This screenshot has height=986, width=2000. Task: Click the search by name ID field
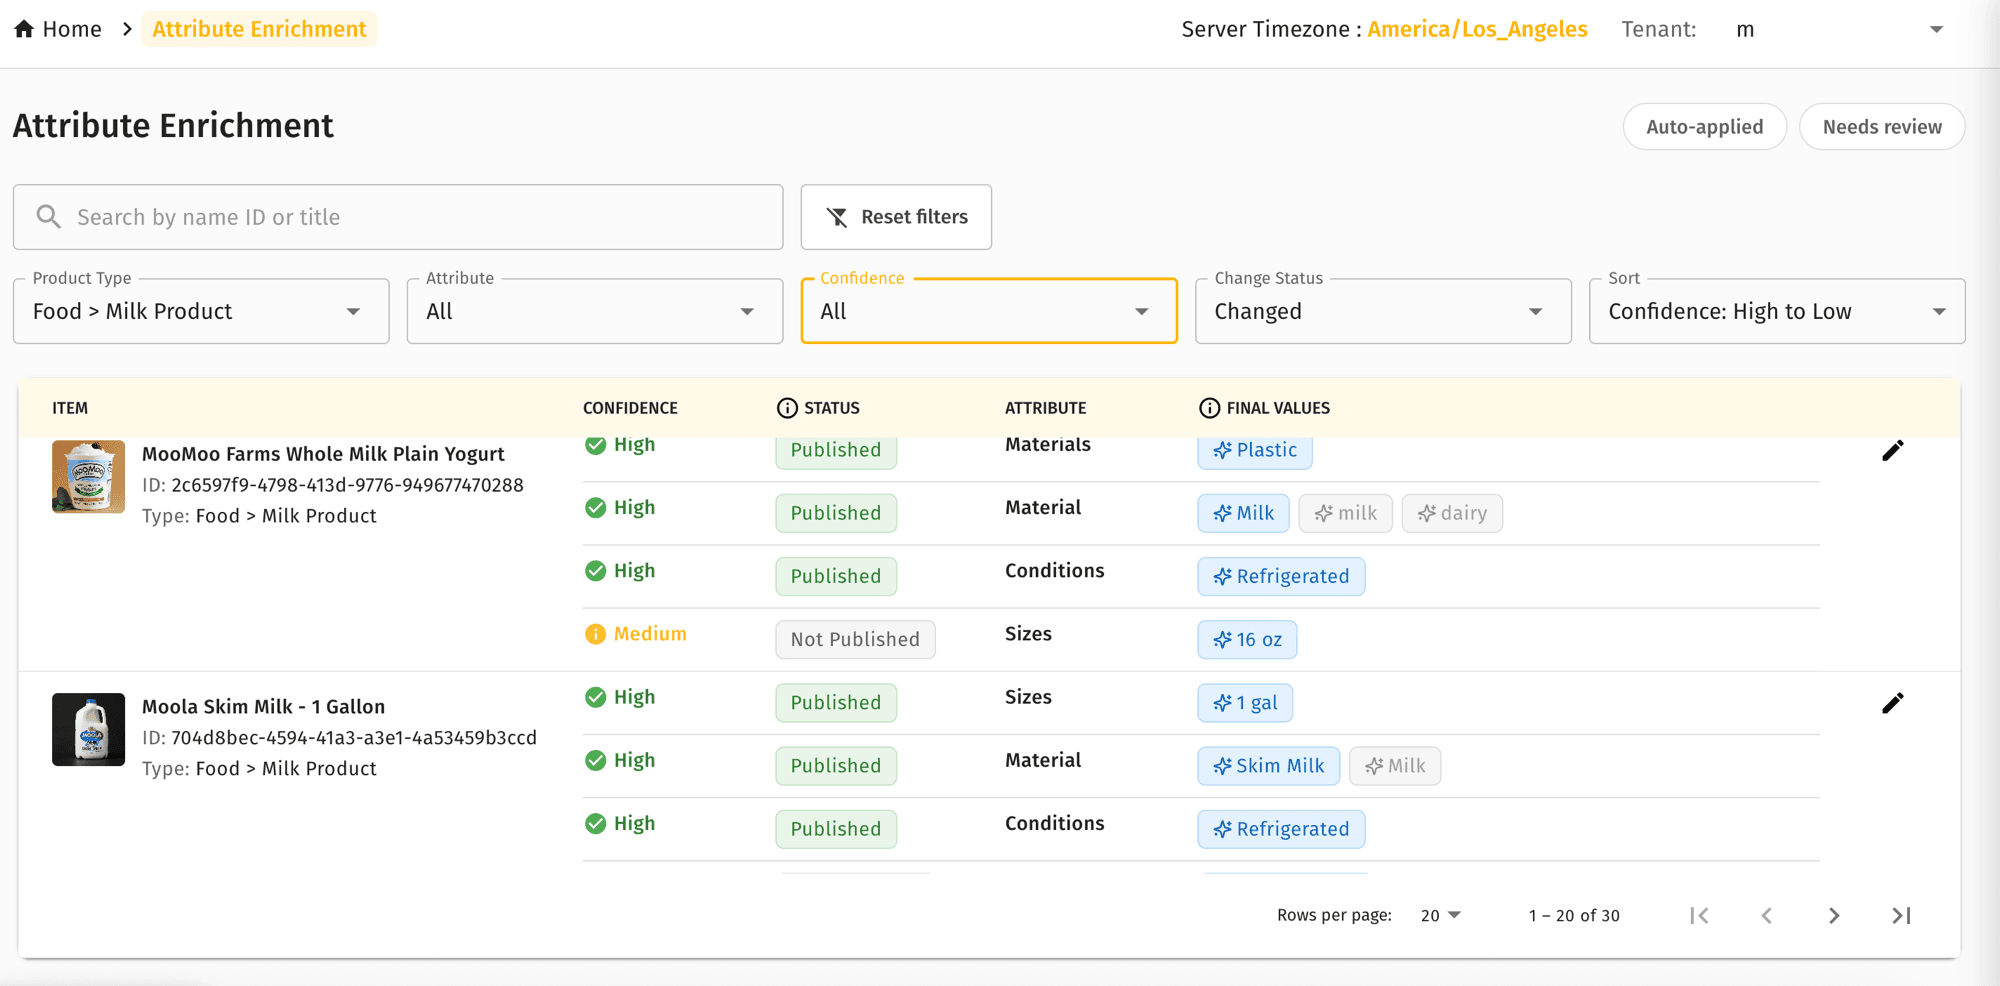(x=398, y=217)
